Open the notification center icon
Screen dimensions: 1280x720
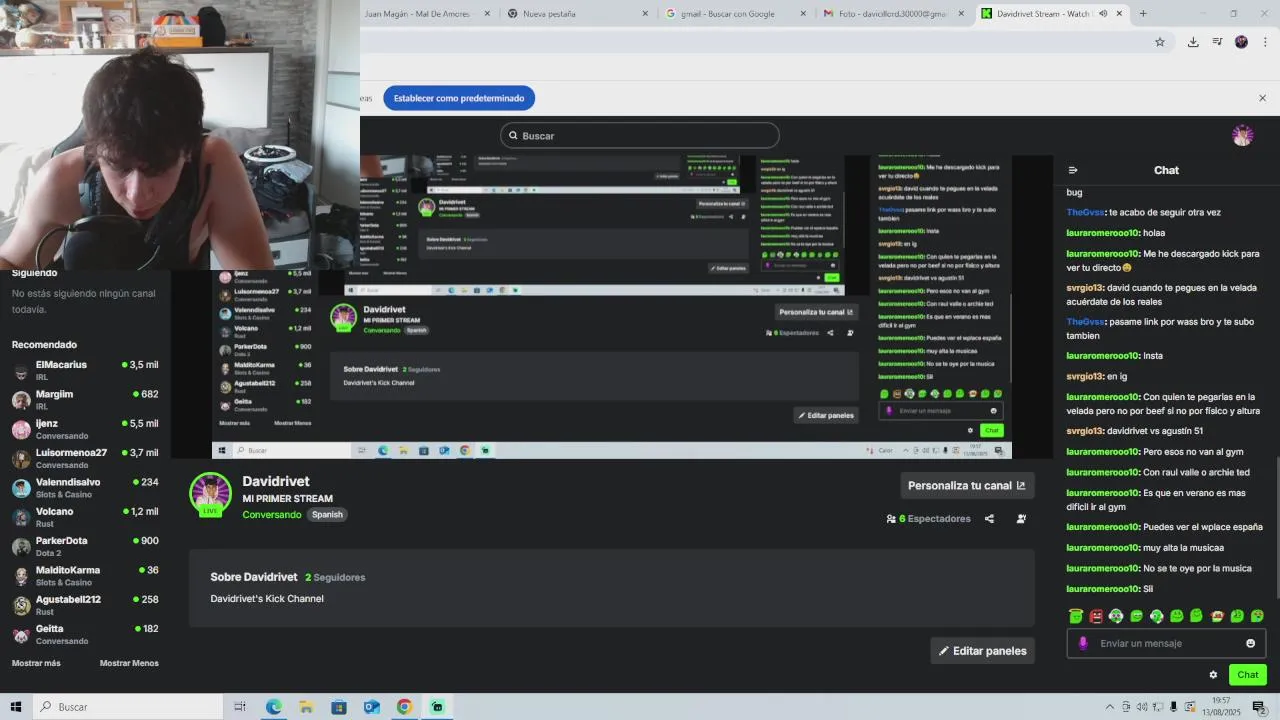[1258, 707]
